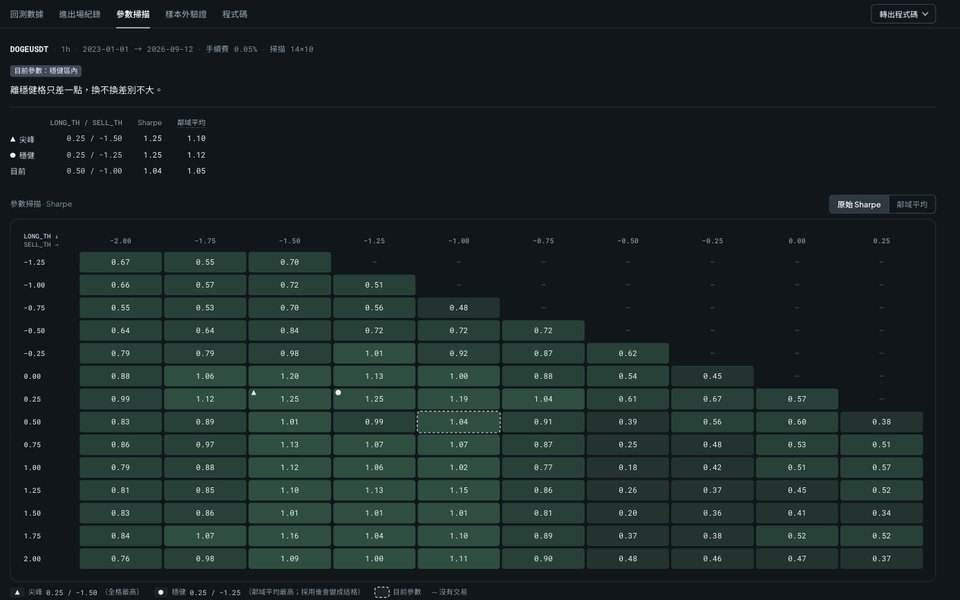Click the 1.75 LONG_TH row label

click(32, 536)
